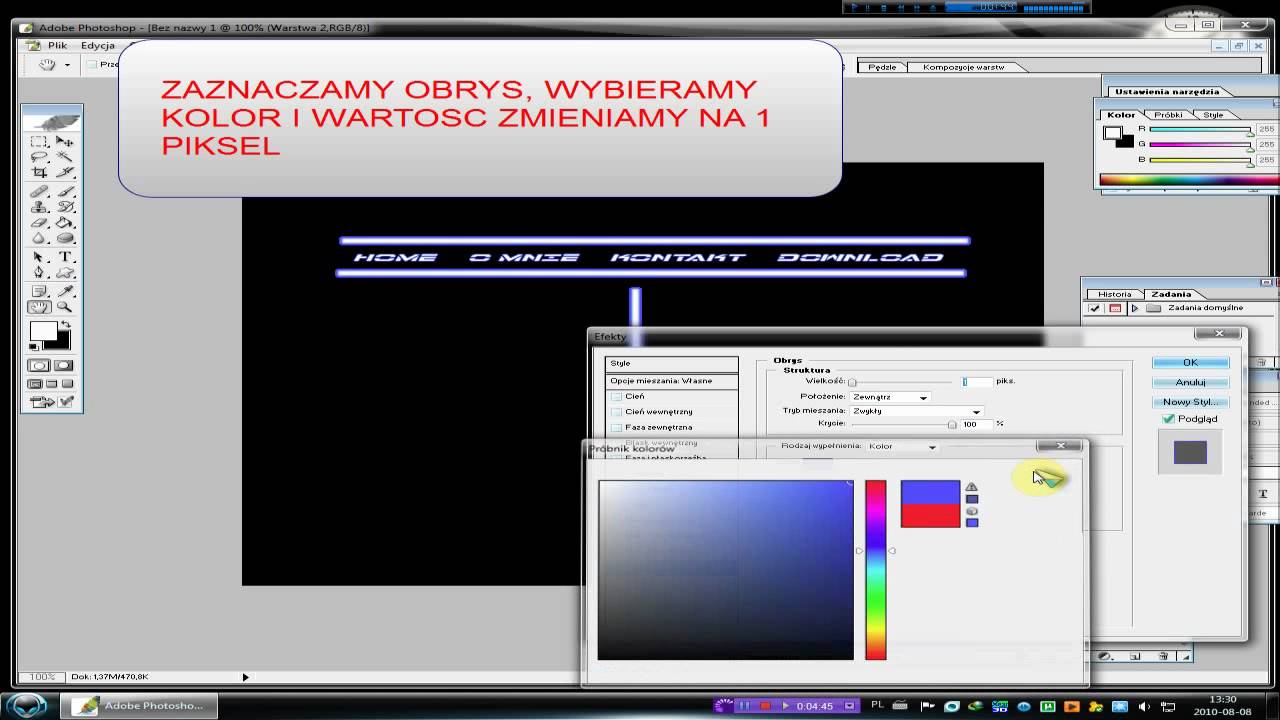Image resolution: width=1280 pixels, height=720 pixels.
Task: Toggle the Podgląd preview checkbox
Action: tap(1168, 419)
